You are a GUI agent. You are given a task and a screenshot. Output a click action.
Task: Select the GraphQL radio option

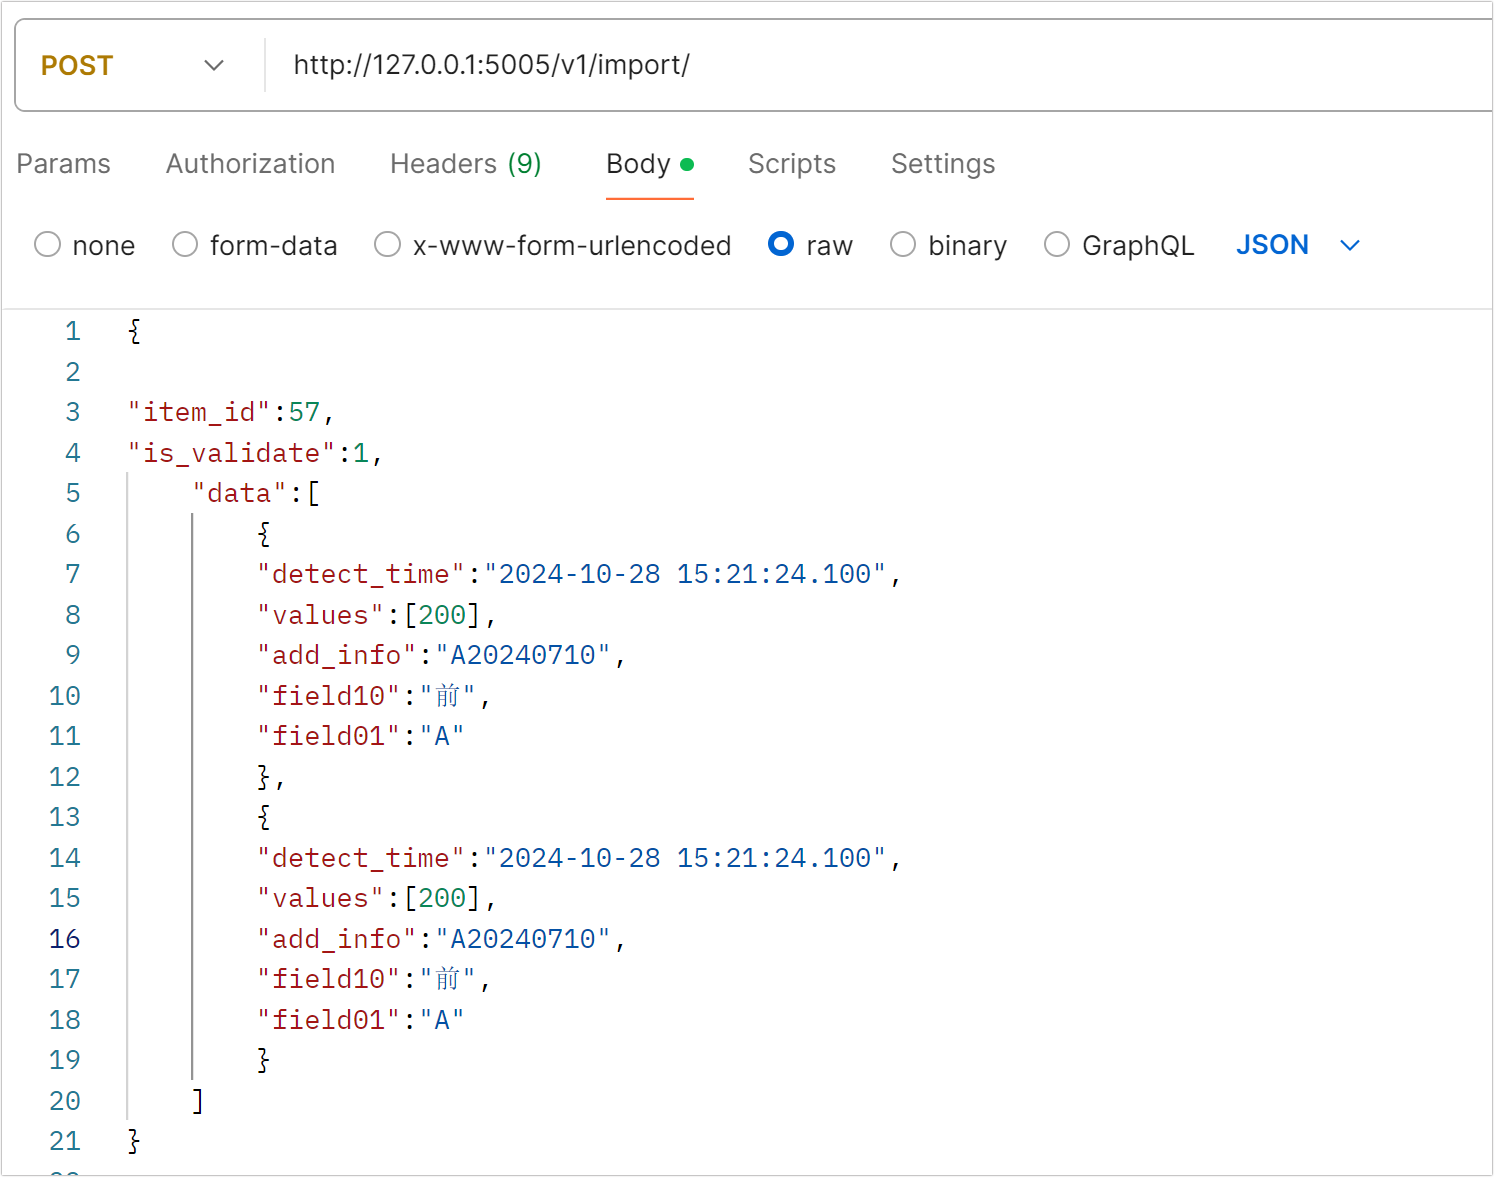[x=1057, y=245]
